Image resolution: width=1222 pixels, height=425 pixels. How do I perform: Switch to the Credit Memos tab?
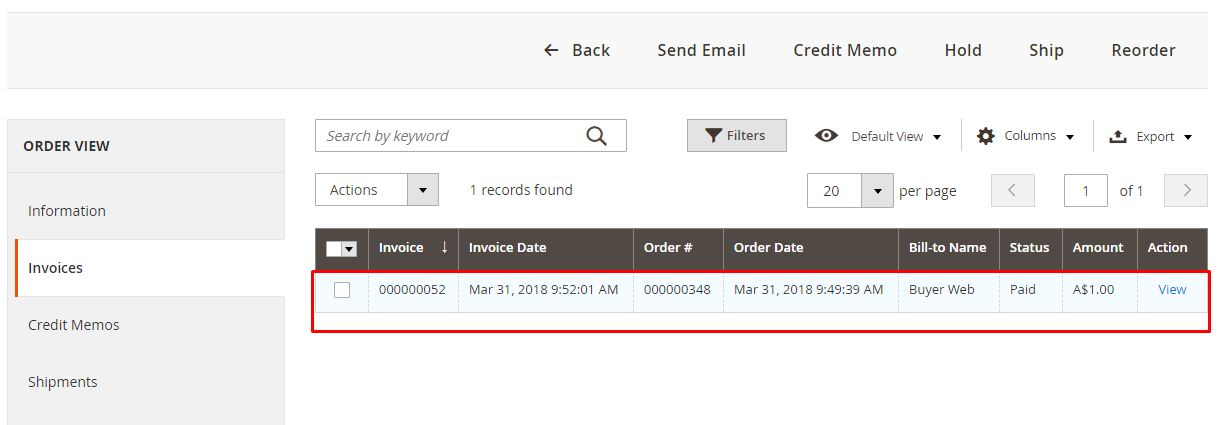(74, 325)
